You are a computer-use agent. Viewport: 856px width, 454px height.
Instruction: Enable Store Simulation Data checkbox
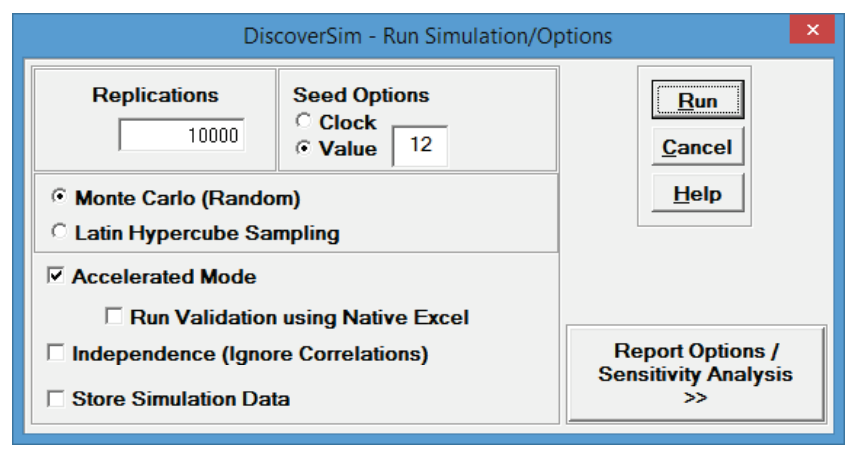pyautogui.click(x=56, y=399)
